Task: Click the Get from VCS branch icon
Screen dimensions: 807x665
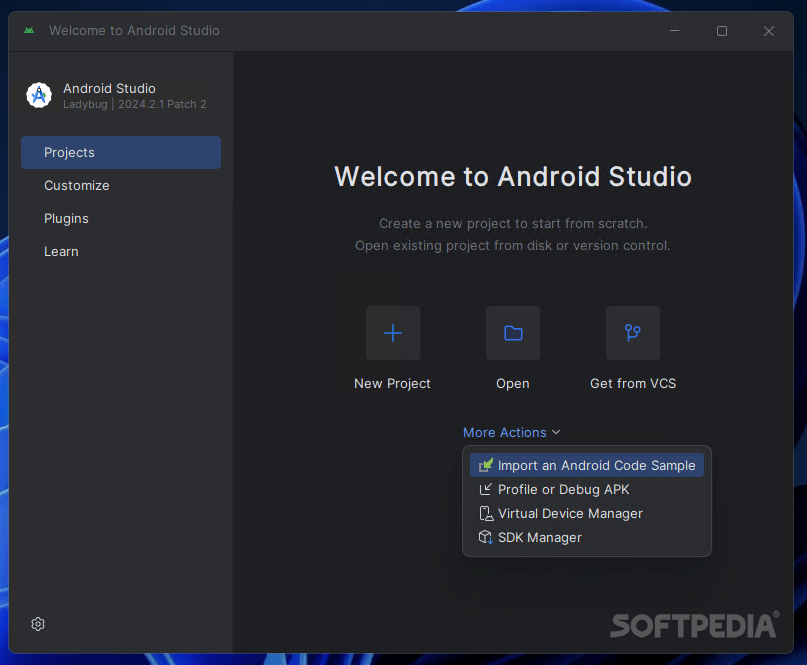Action: pyautogui.click(x=632, y=332)
